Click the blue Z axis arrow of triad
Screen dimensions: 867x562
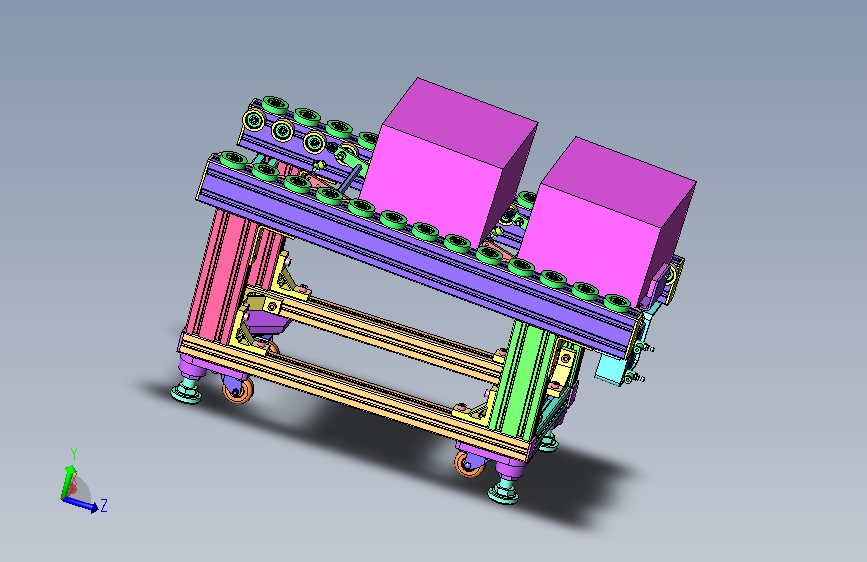coord(80,504)
